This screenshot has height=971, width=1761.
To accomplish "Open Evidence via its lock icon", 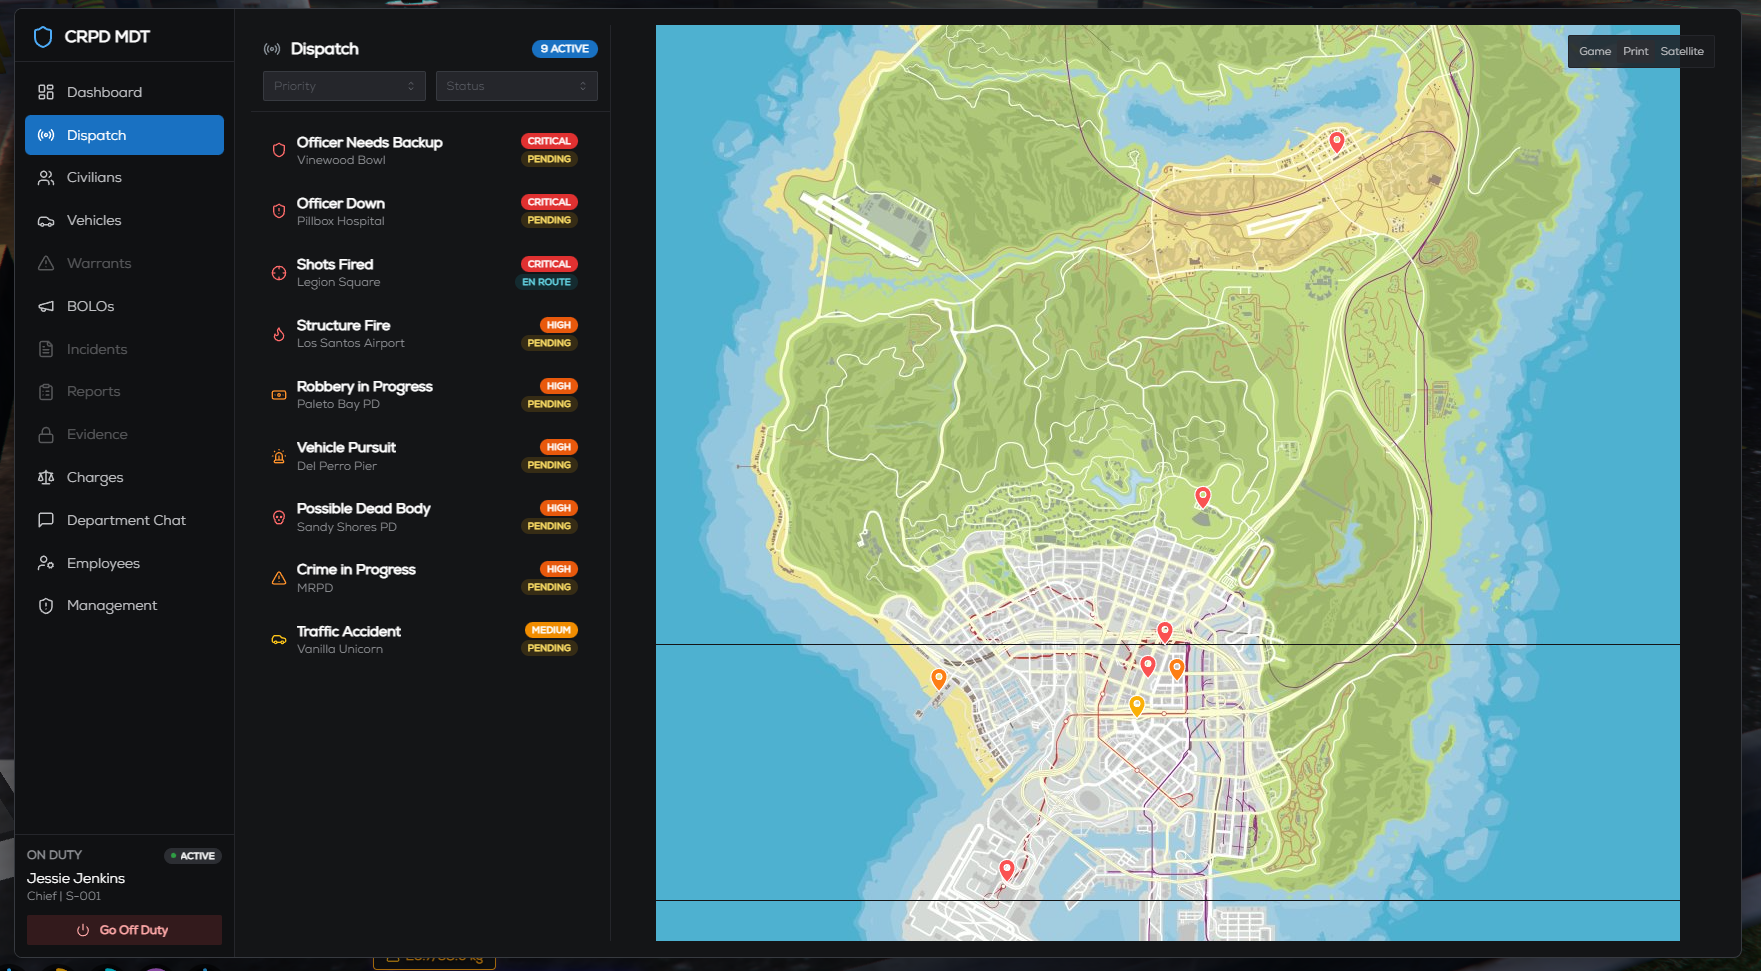I will [x=46, y=435].
